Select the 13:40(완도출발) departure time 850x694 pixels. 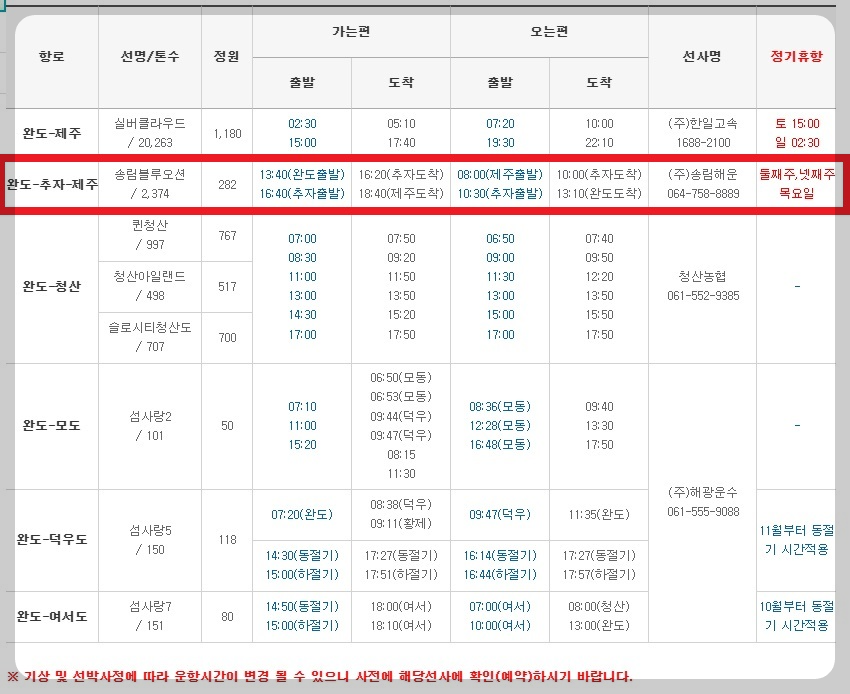pos(302,175)
